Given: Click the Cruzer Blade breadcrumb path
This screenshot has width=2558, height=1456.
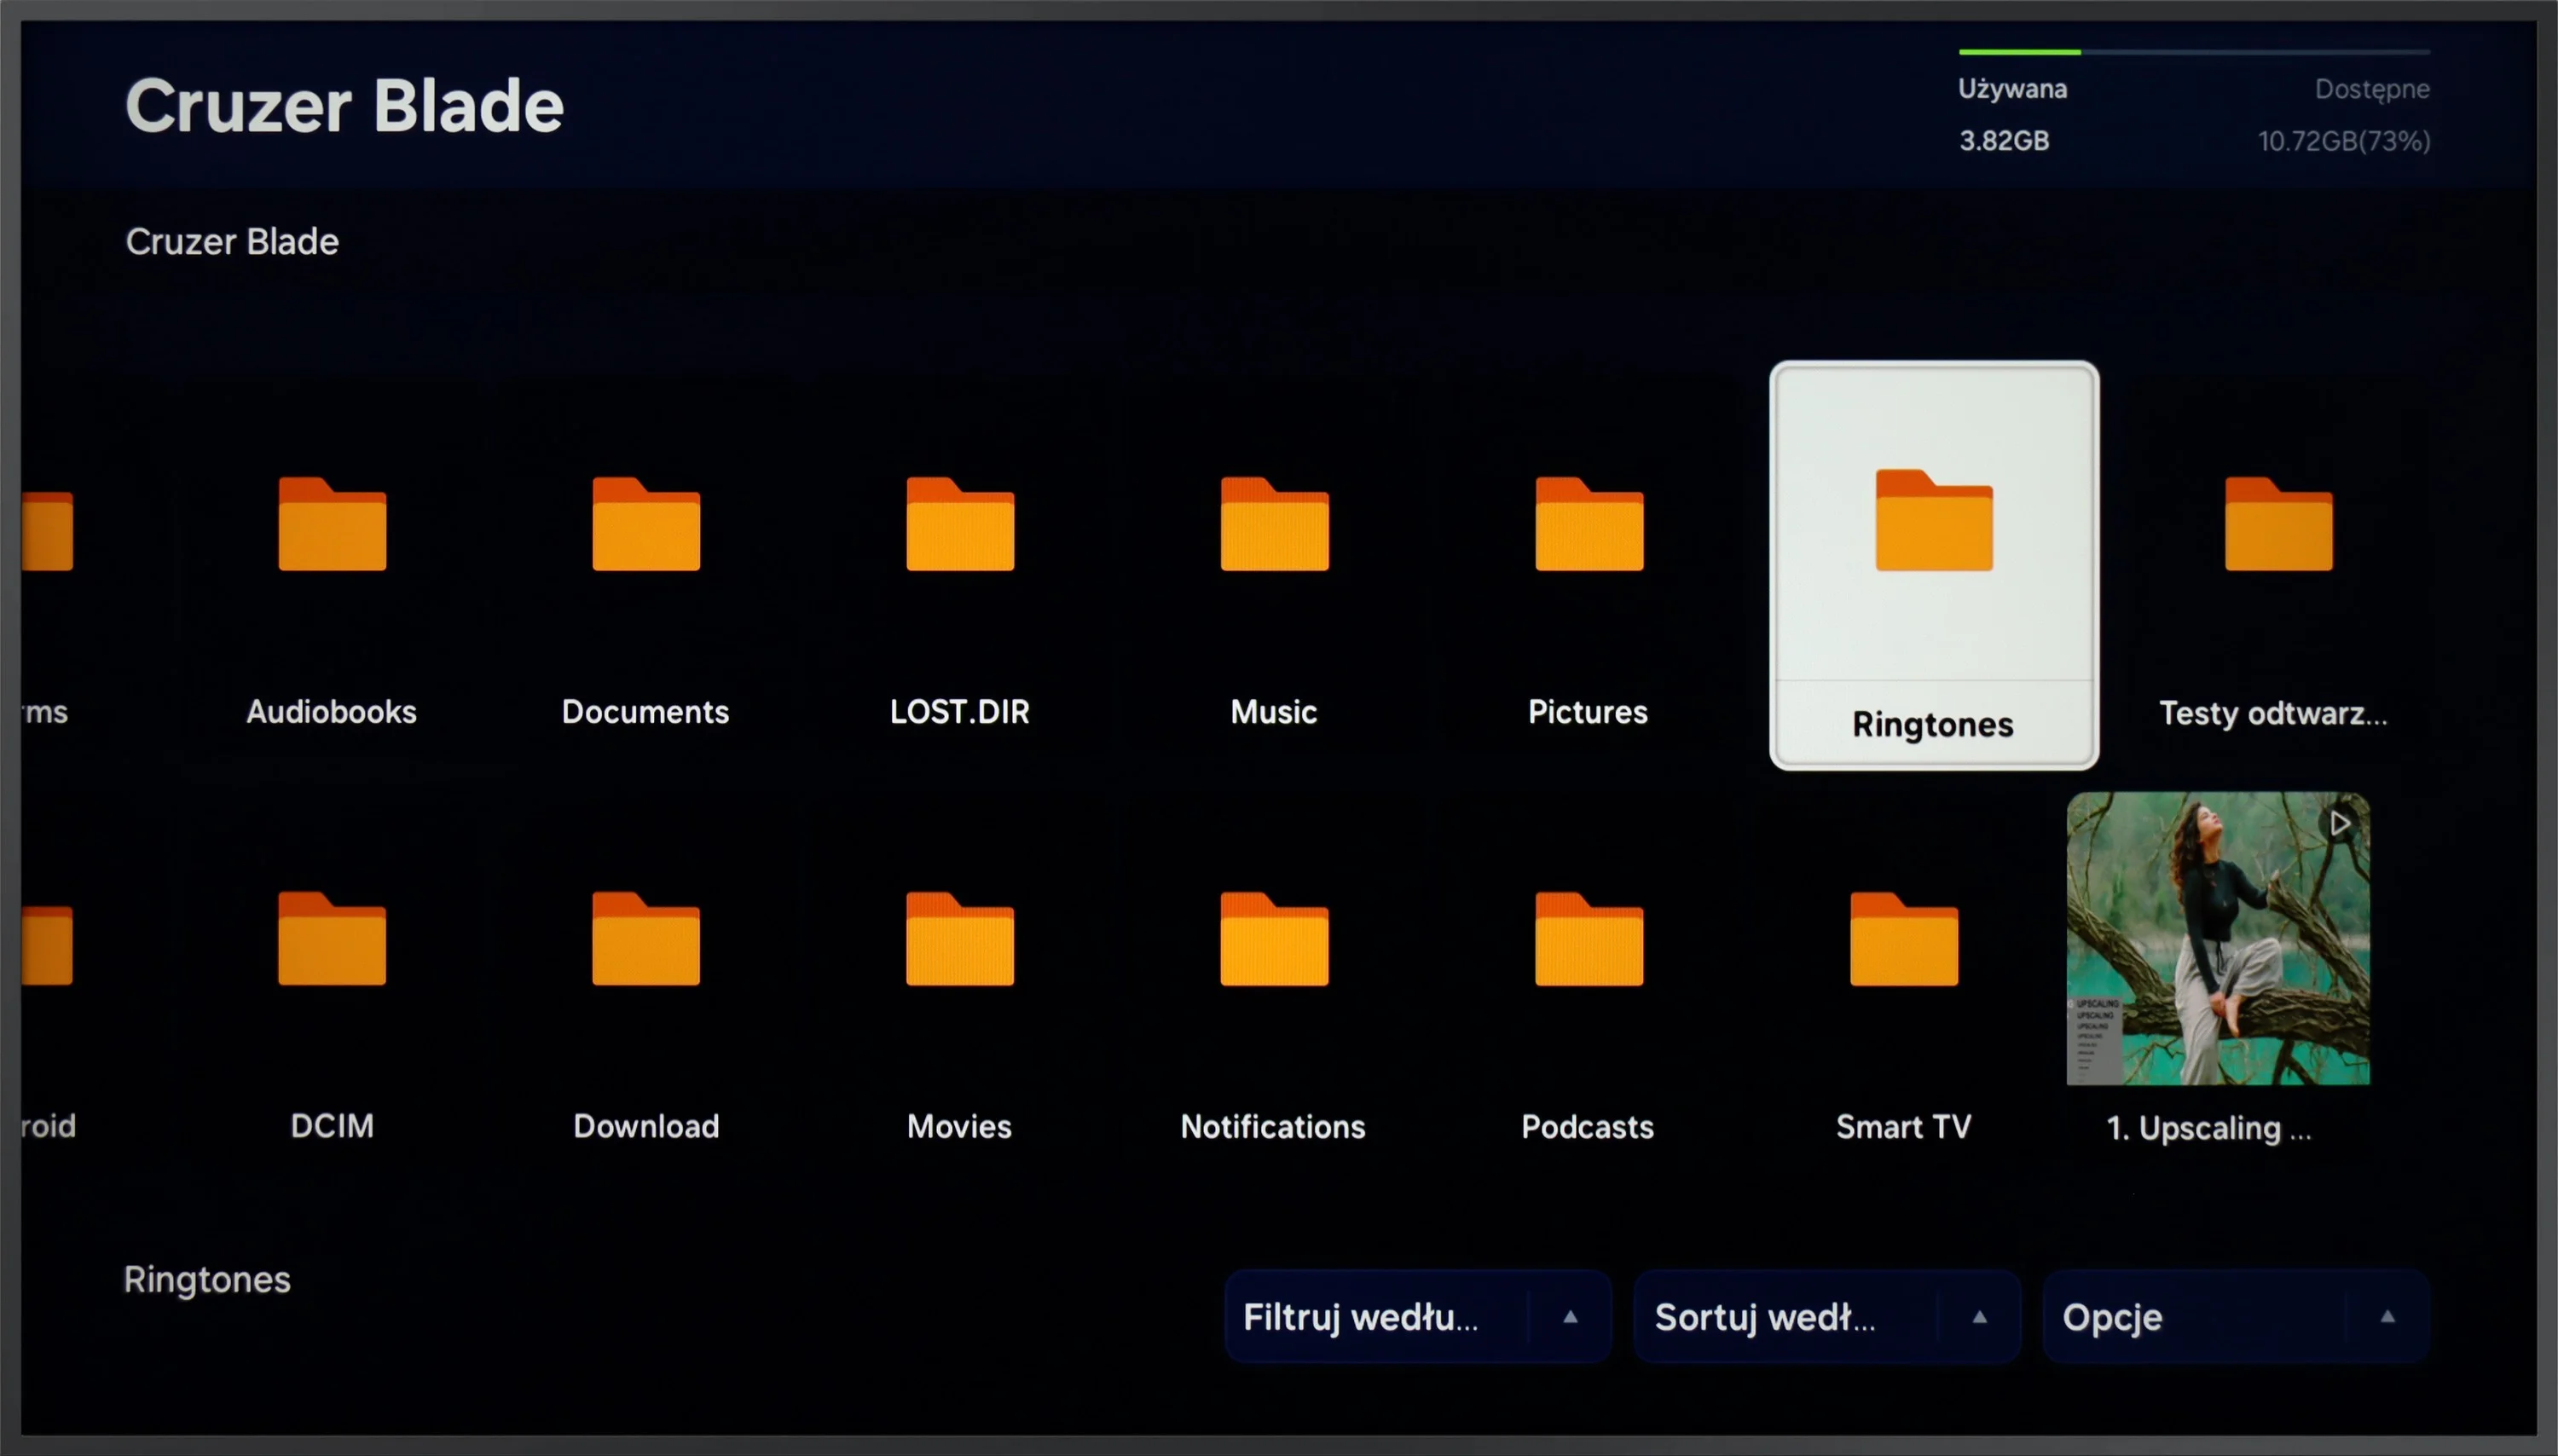Looking at the screenshot, I should coord(232,241).
